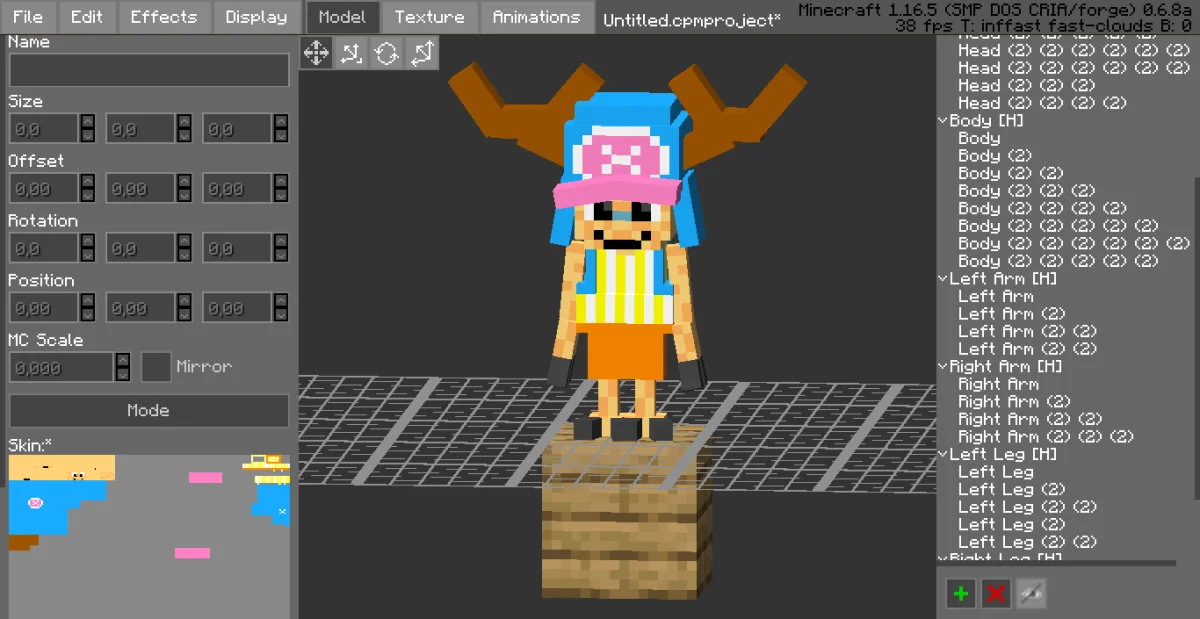This screenshot has height=619, width=1200.
Task: Decrease Size Y with its down arrow
Action: [x=185, y=136]
